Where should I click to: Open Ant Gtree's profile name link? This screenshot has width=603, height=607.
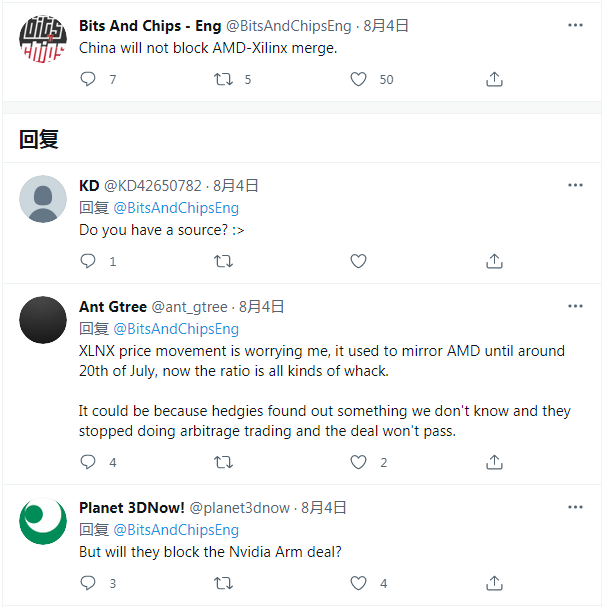pos(113,307)
